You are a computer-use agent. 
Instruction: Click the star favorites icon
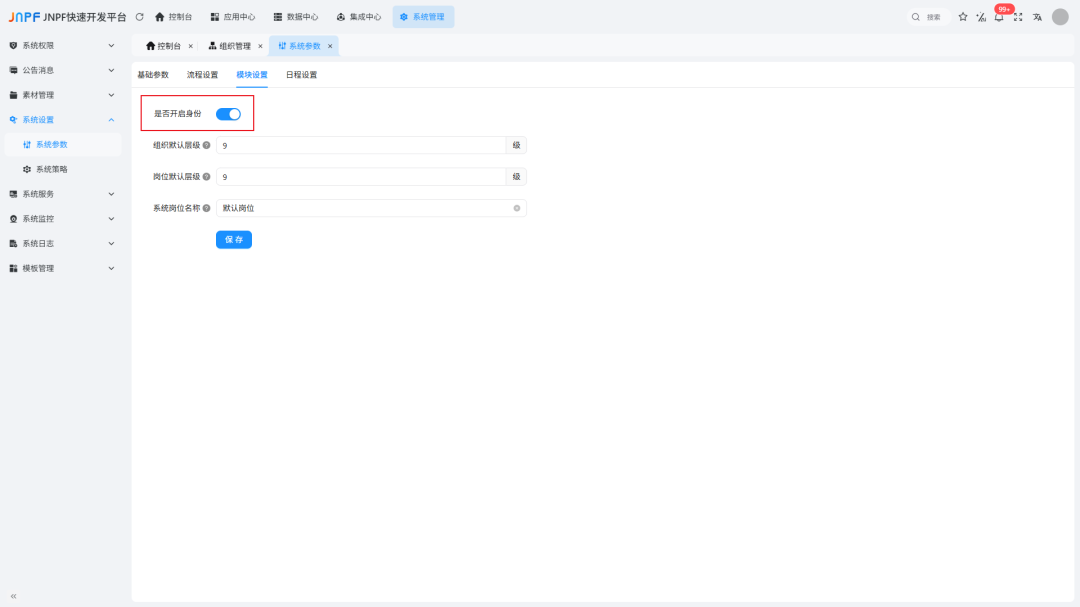[x=963, y=17]
